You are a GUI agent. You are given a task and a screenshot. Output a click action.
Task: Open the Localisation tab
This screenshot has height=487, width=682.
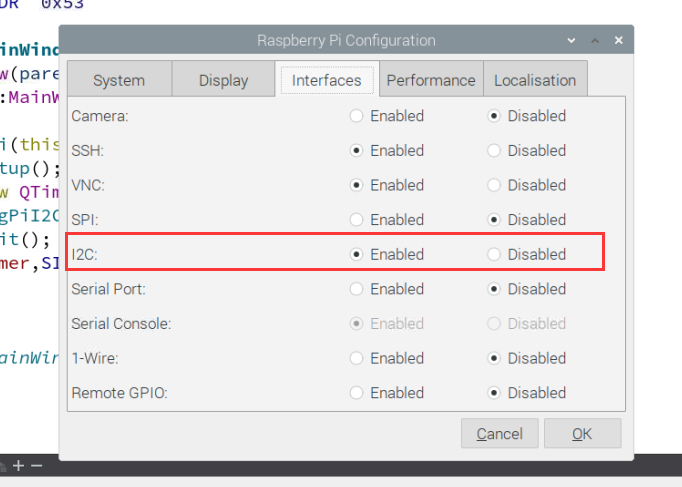click(535, 80)
